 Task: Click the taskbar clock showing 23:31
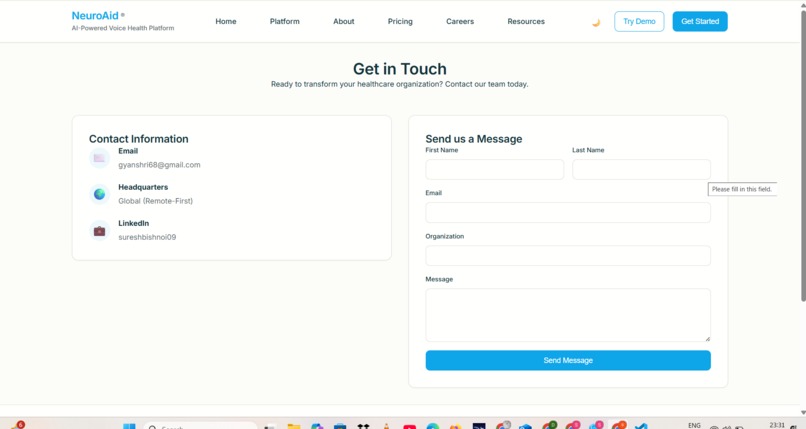pos(777,425)
